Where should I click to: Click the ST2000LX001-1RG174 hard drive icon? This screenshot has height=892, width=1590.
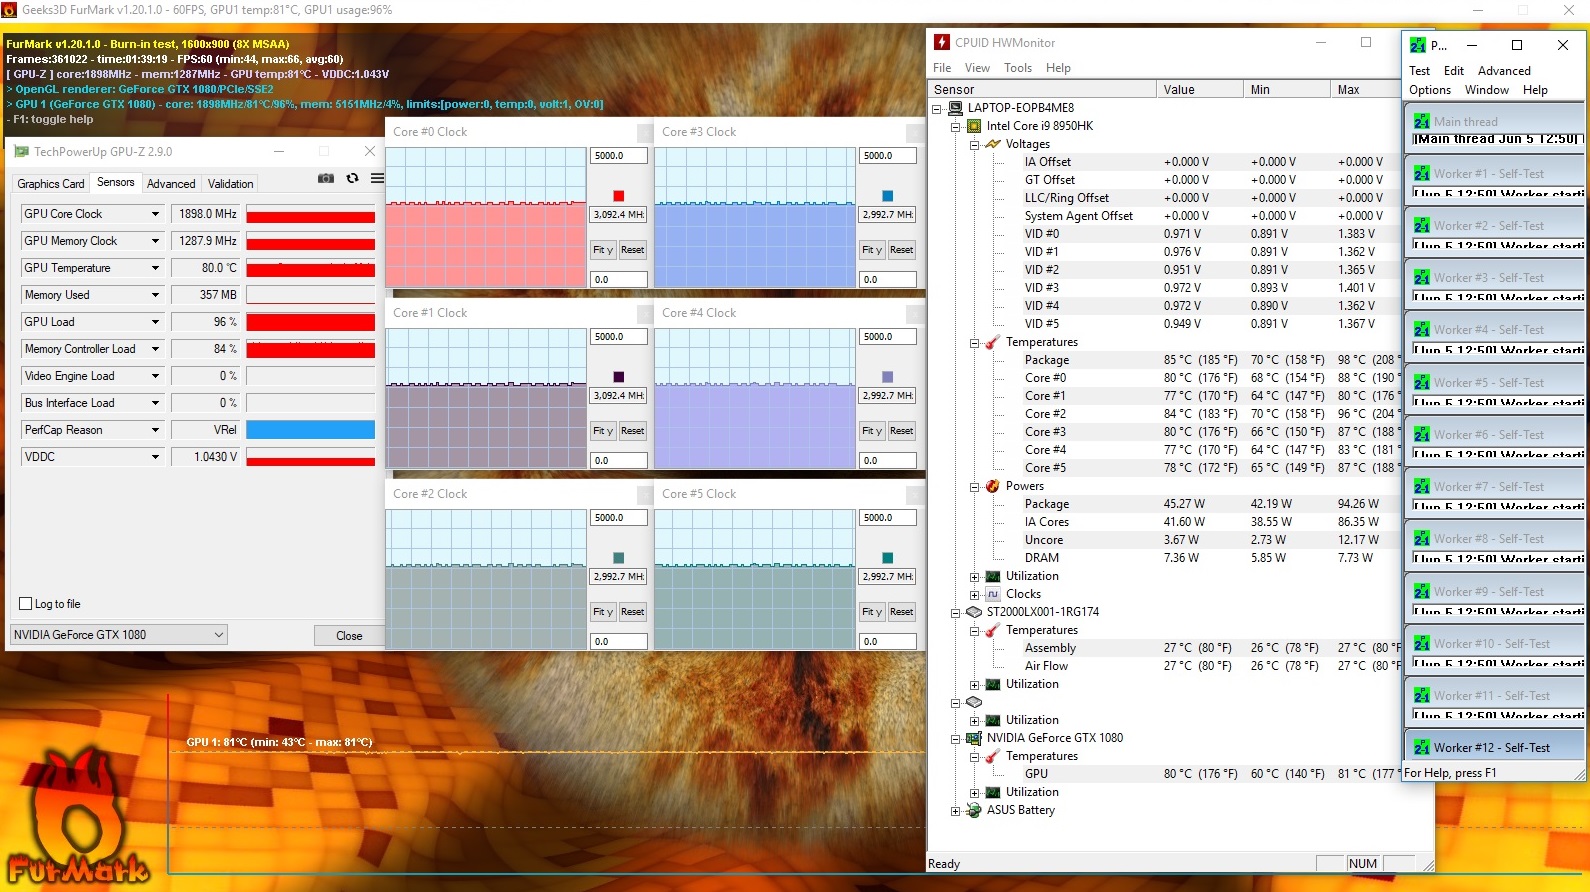tap(974, 612)
